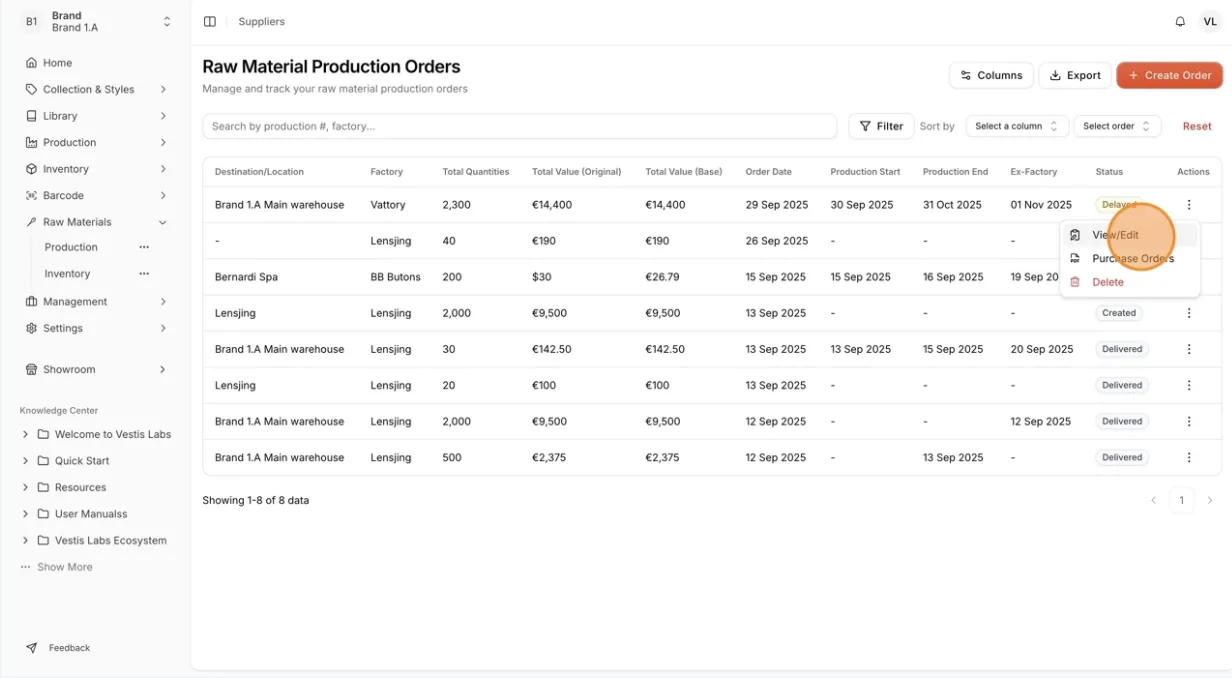
Task: Click the Library icon in sidebar
Action: point(31,116)
